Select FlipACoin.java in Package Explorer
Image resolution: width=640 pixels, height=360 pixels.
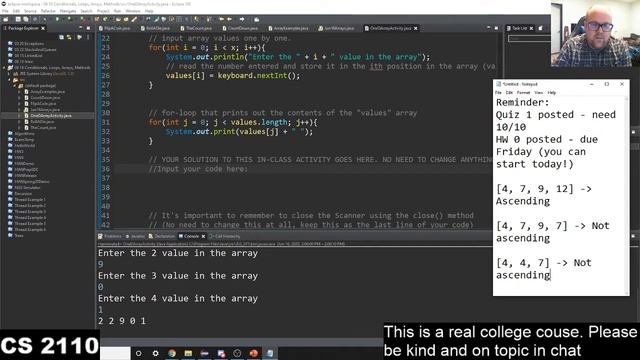coord(43,104)
